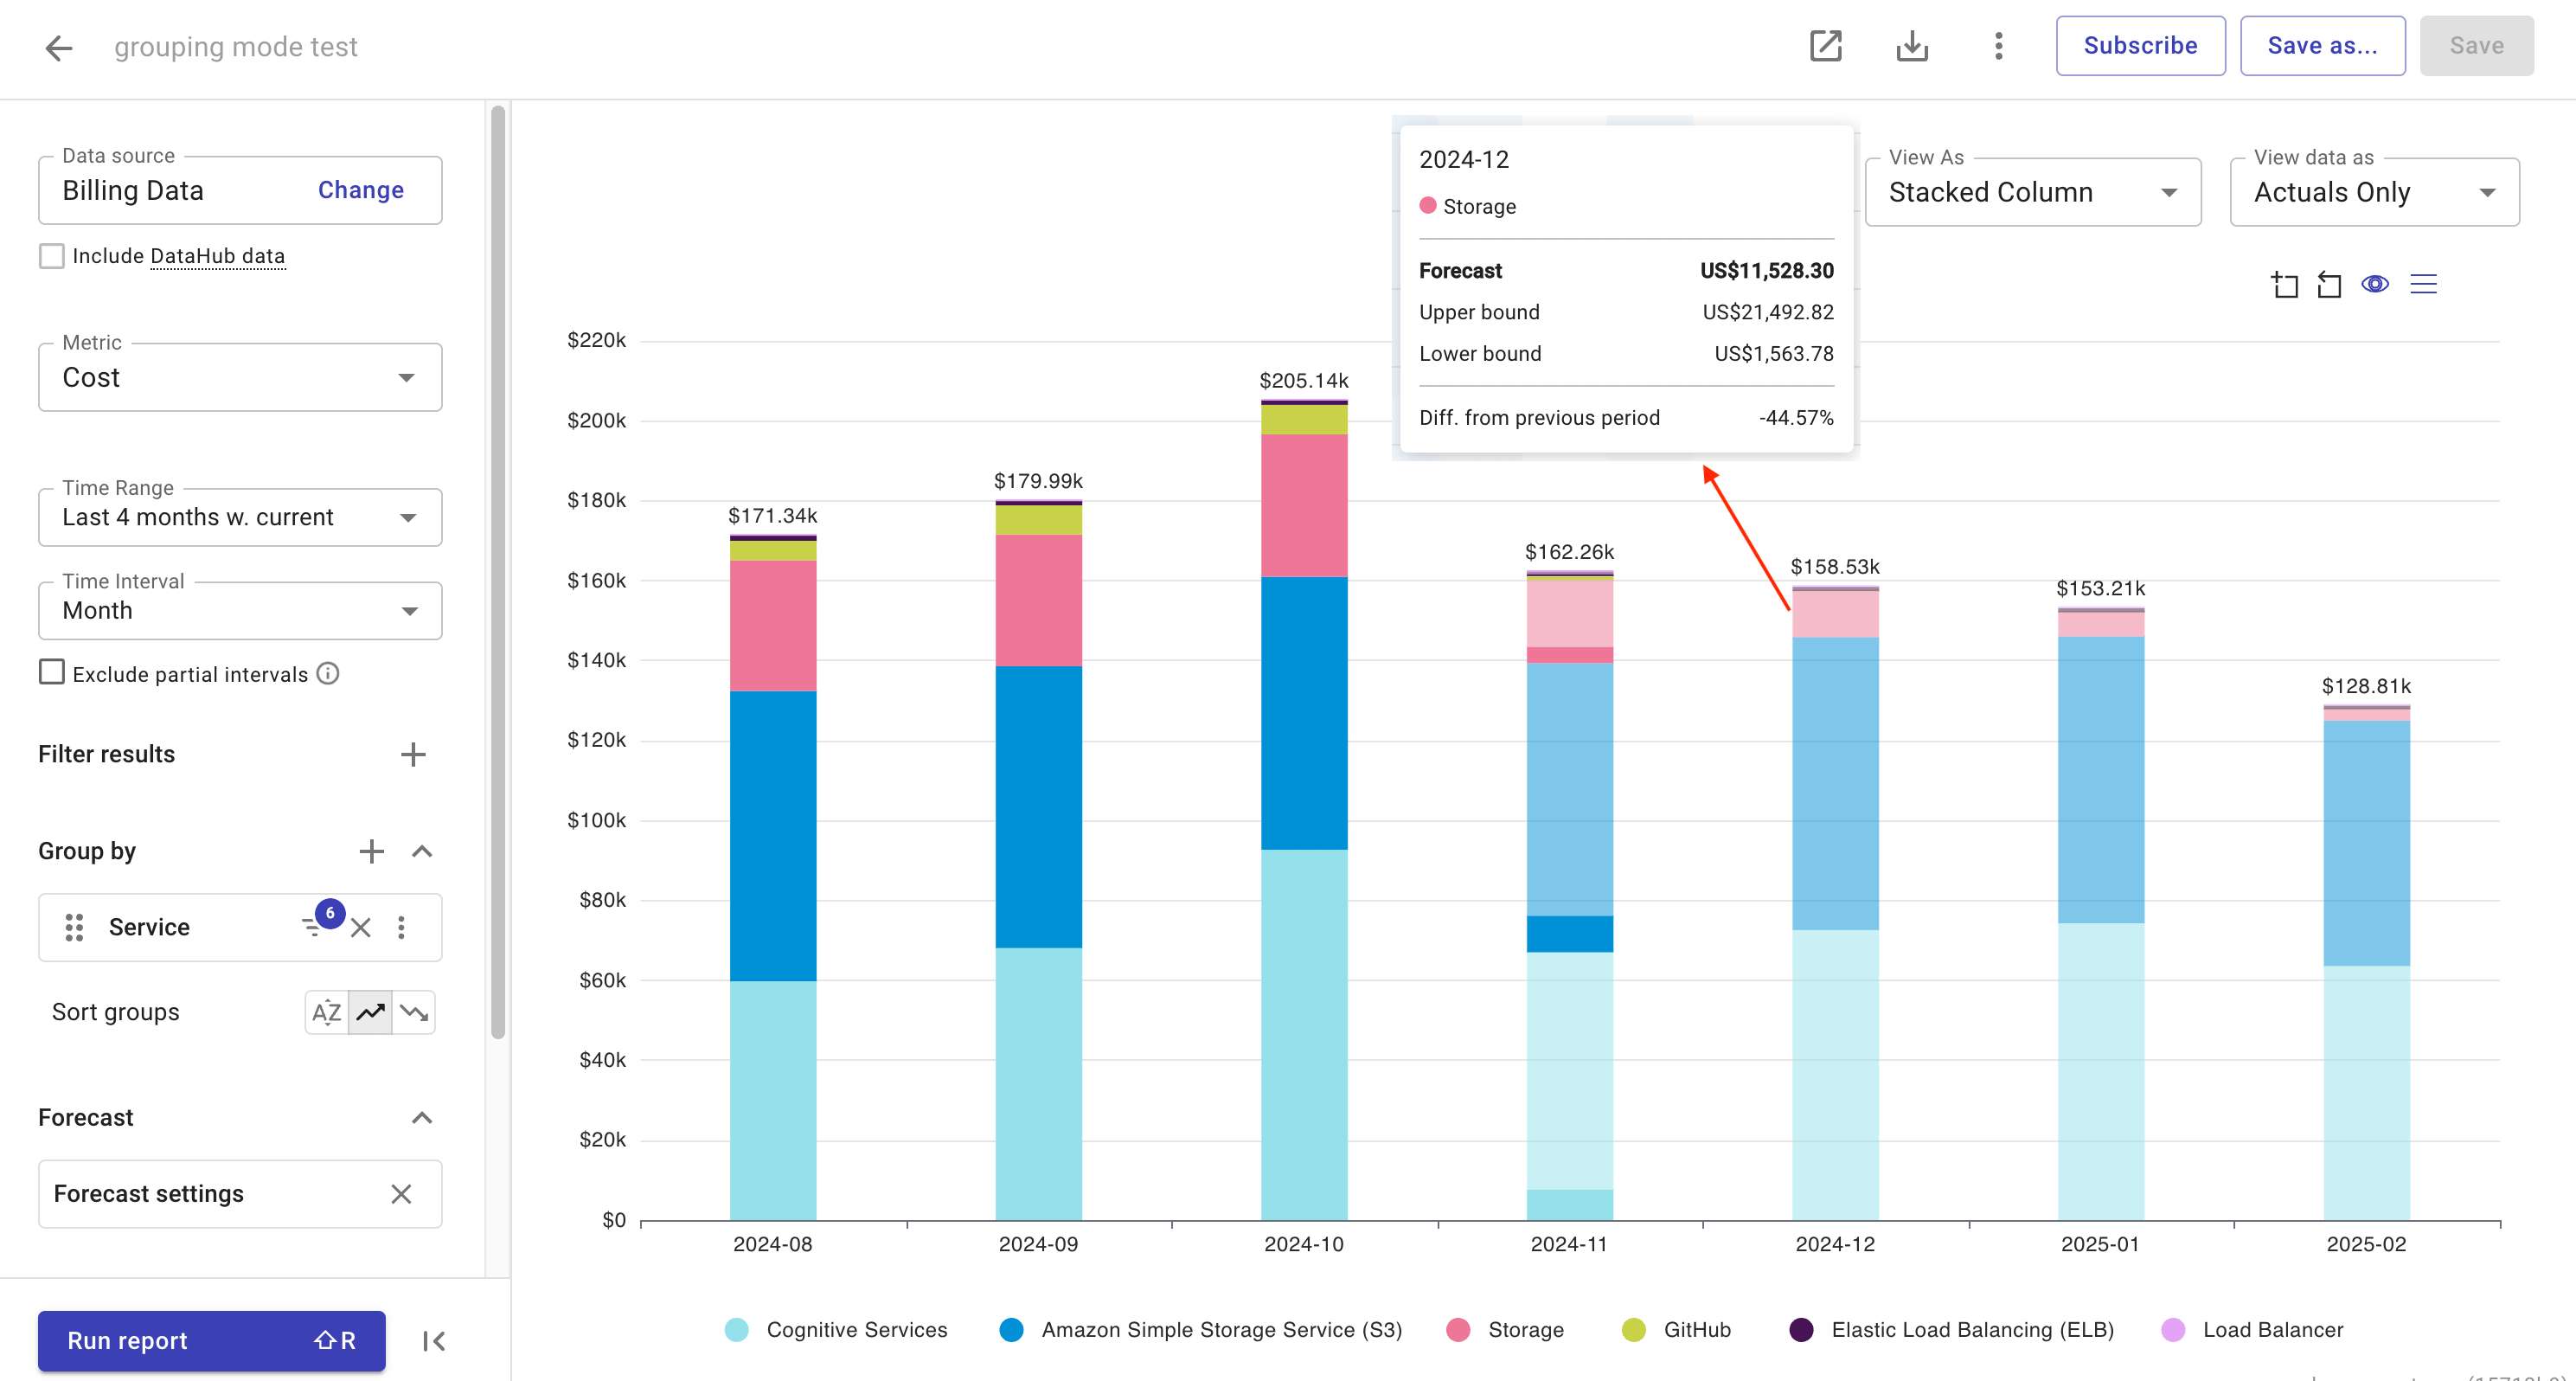Enable the Include DataHub data checkbox
Image resolution: width=2576 pixels, height=1381 pixels.
click(51, 255)
